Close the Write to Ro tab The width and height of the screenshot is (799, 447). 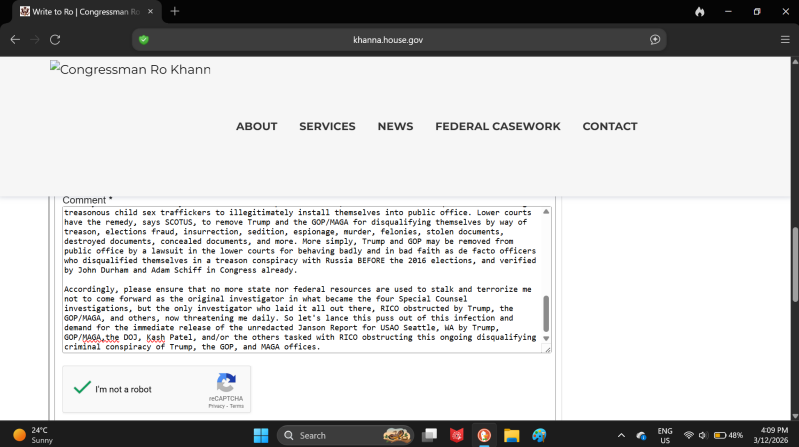(x=150, y=11)
